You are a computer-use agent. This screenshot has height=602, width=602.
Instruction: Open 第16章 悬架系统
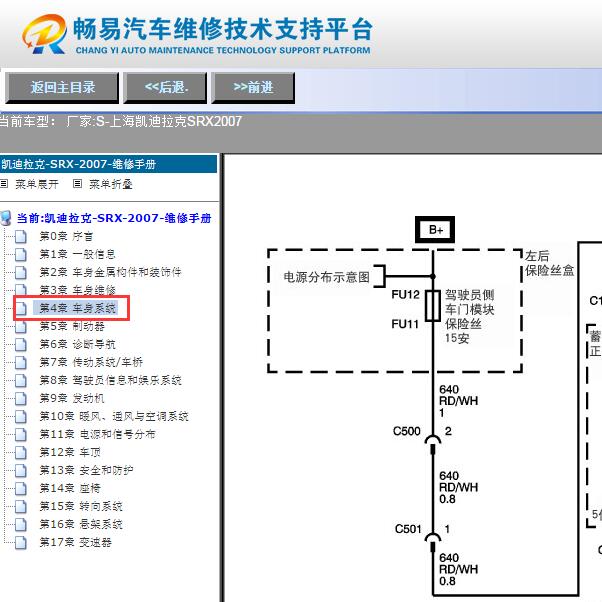[81, 524]
